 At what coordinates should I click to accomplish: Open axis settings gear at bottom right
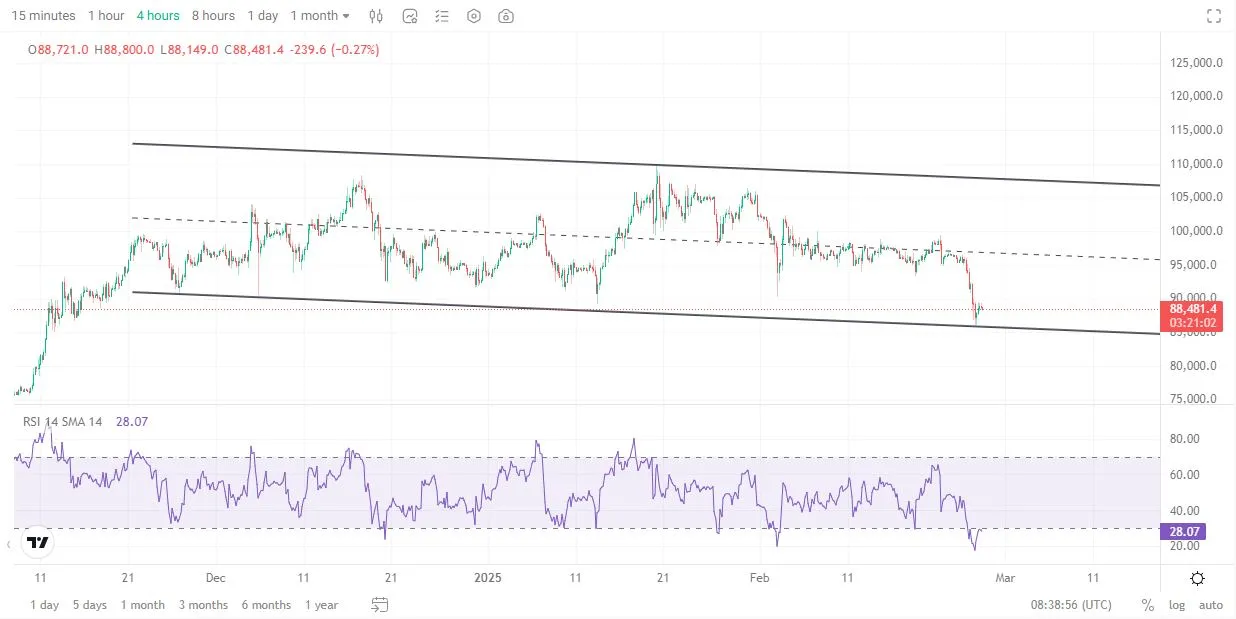pyautogui.click(x=1197, y=578)
